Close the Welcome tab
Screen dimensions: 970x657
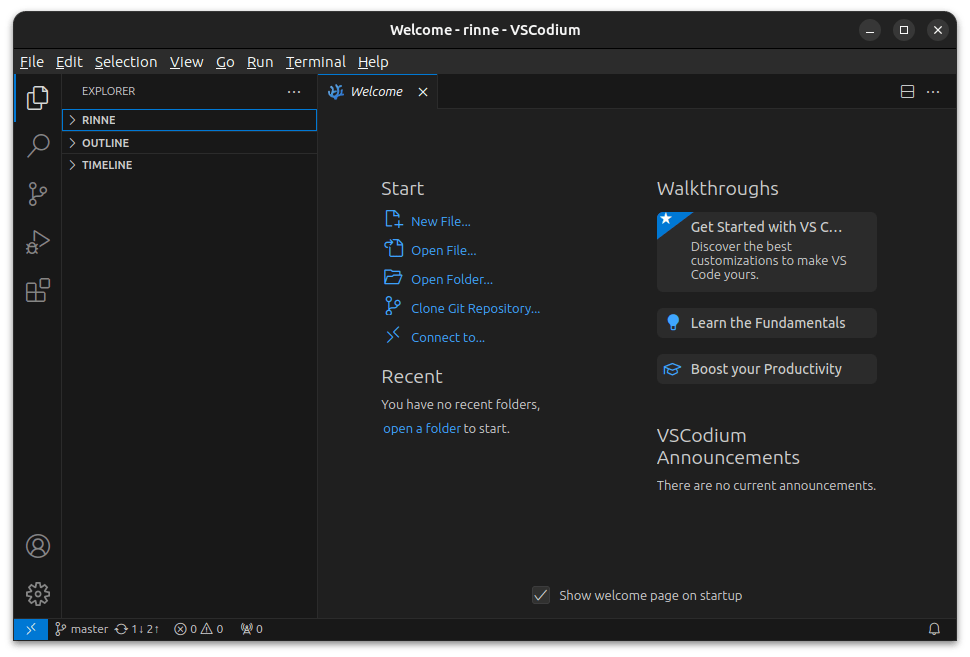click(423, 92)
